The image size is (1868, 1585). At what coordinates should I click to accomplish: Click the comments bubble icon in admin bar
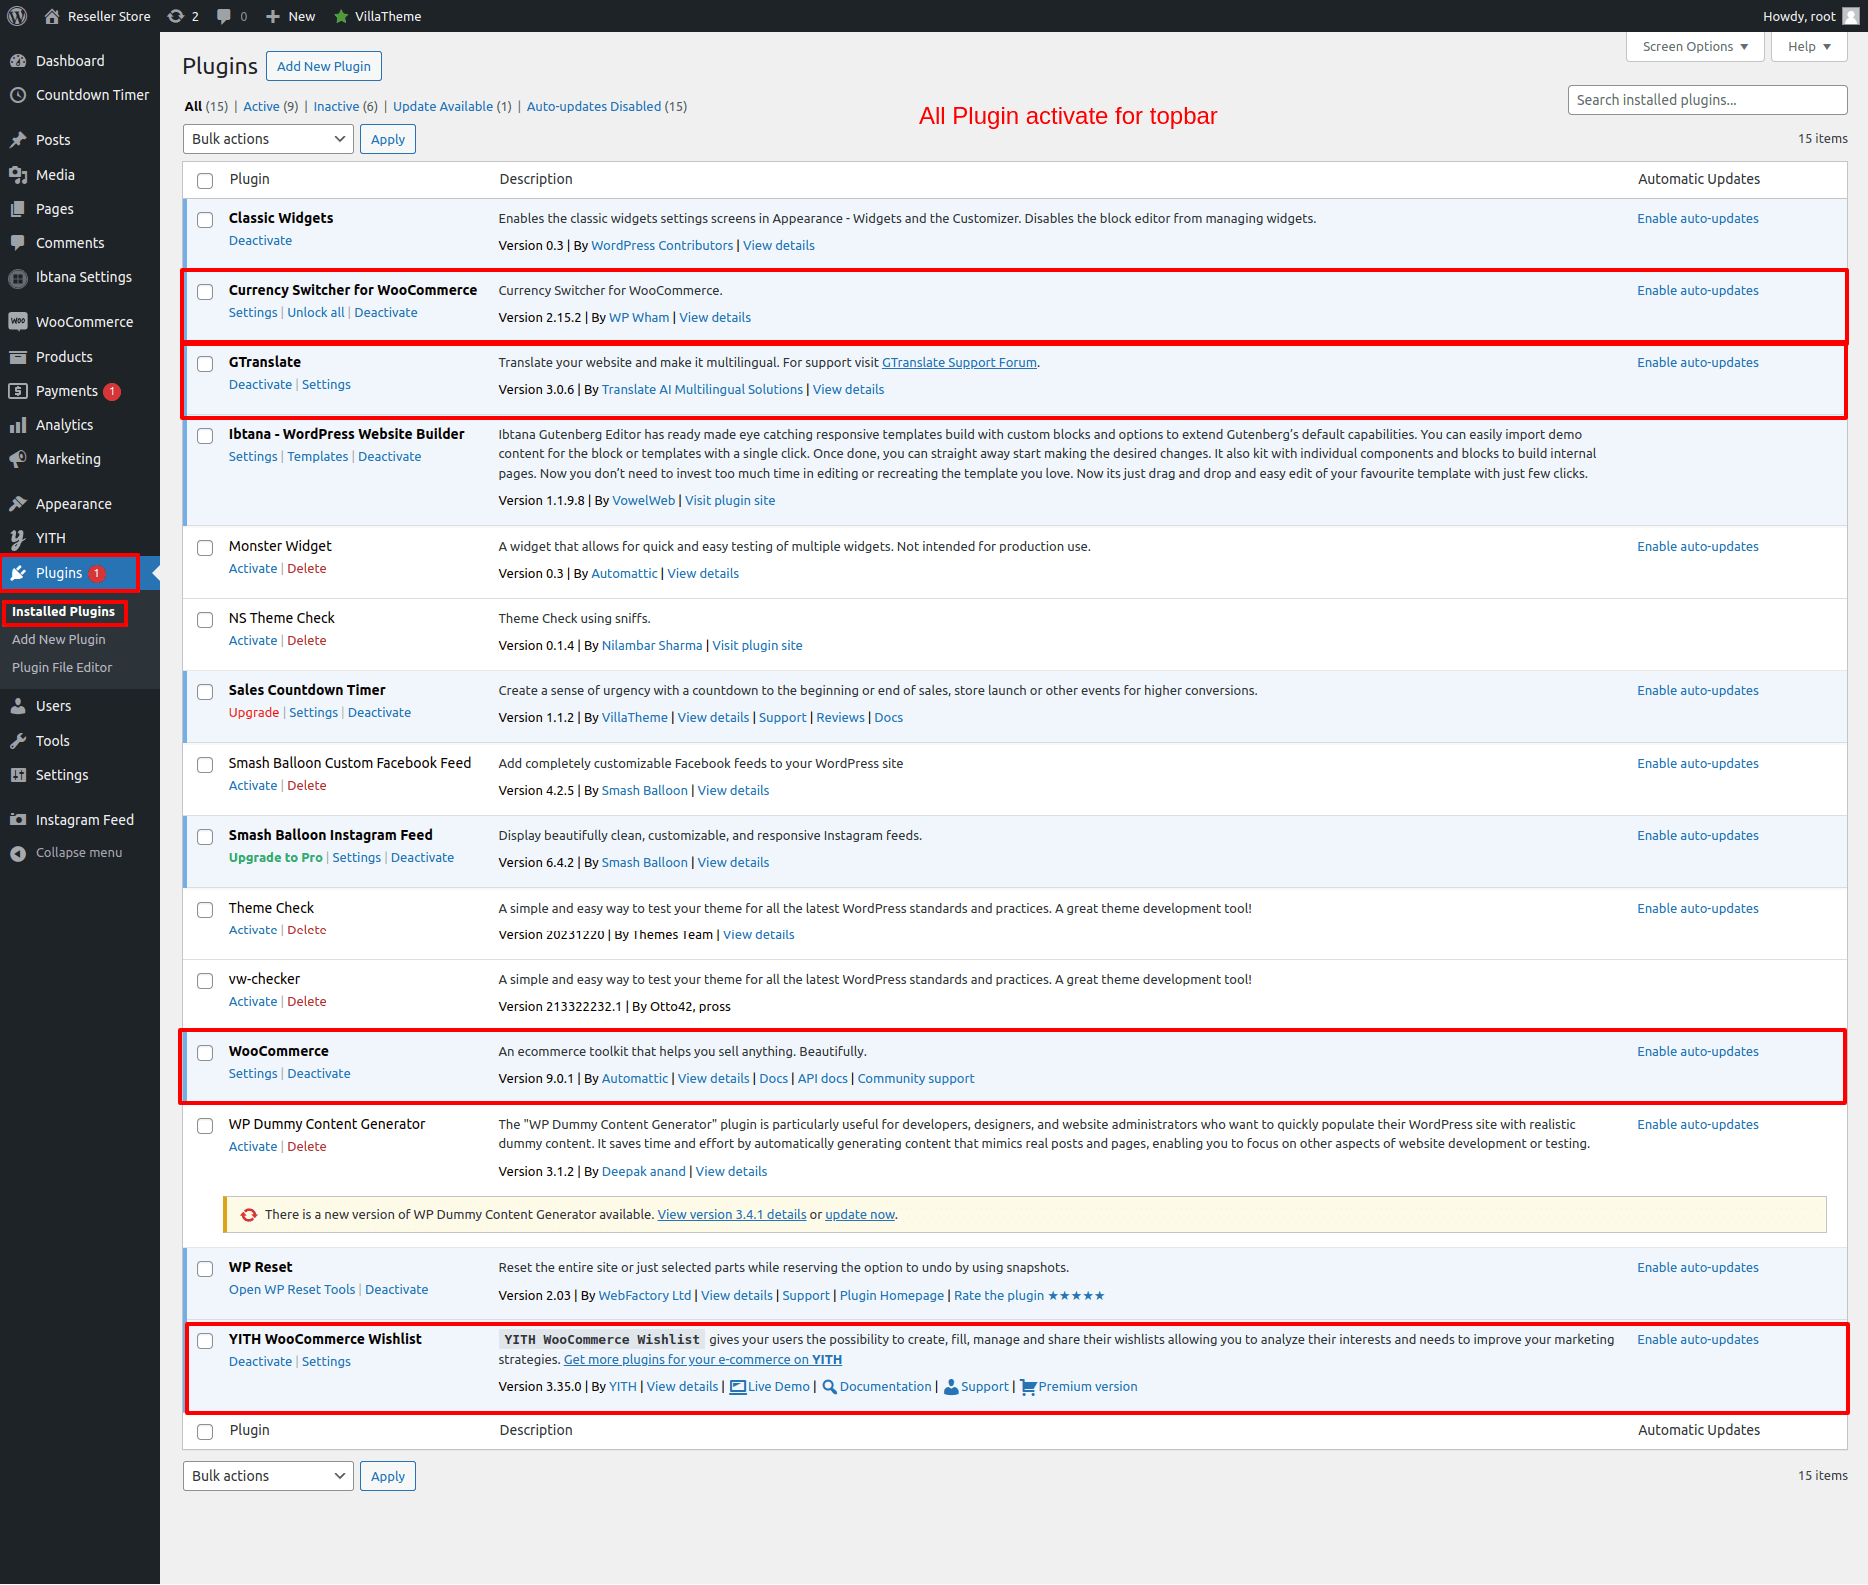coord(225,16)
